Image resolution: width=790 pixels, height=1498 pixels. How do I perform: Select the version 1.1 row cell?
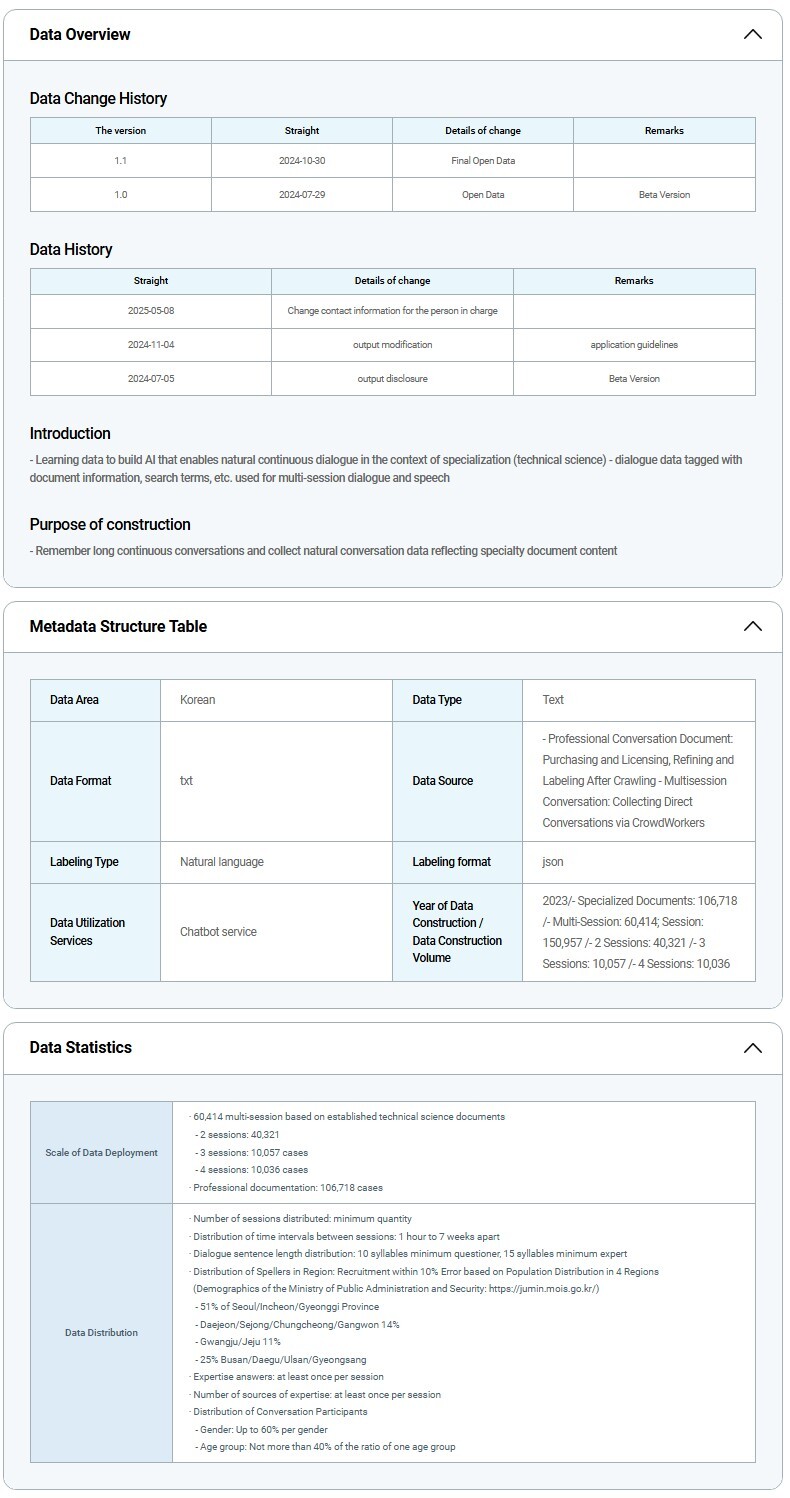coord(120,161)
